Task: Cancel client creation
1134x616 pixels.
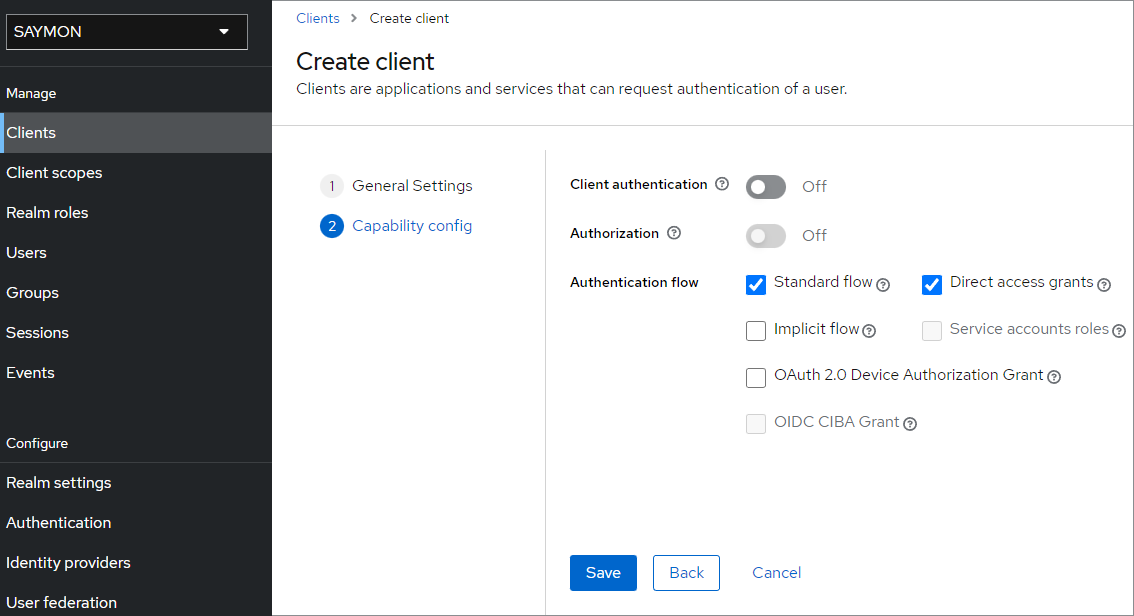Action: [777, 573]
